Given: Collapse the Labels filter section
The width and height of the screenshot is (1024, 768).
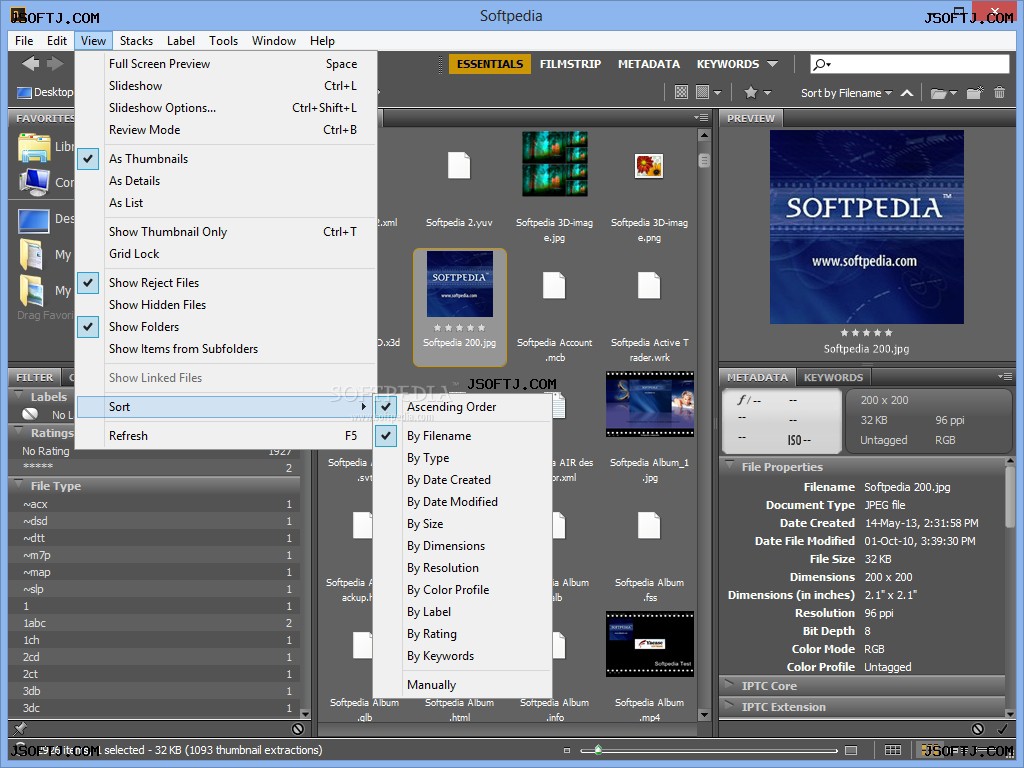Looking at the screenshot, I should [19, 396].
